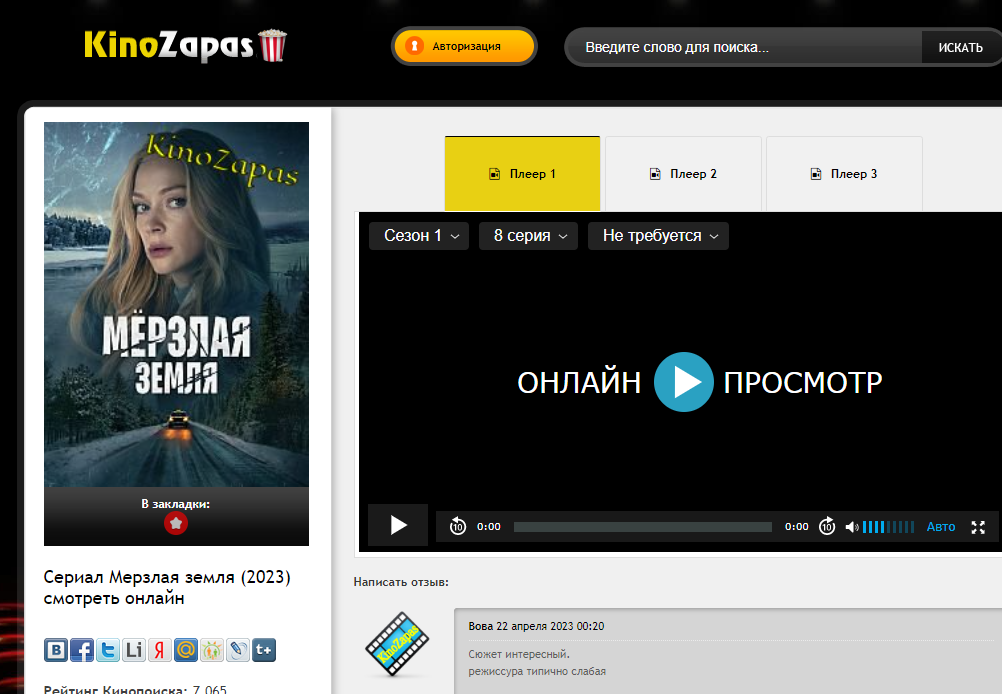Viewport: 1002px width, 694px height.
Task: Share on Twitter
Action: 108,650
